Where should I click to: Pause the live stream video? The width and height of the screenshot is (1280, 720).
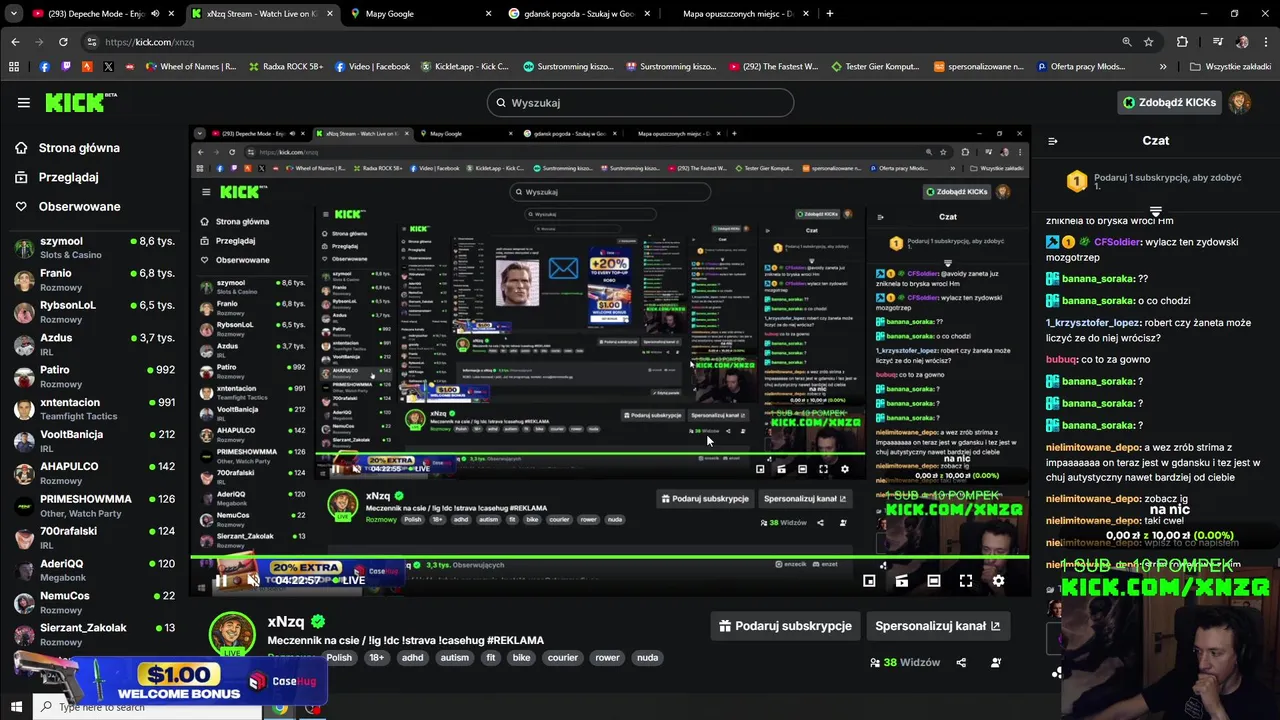click(x=220, y=580)
